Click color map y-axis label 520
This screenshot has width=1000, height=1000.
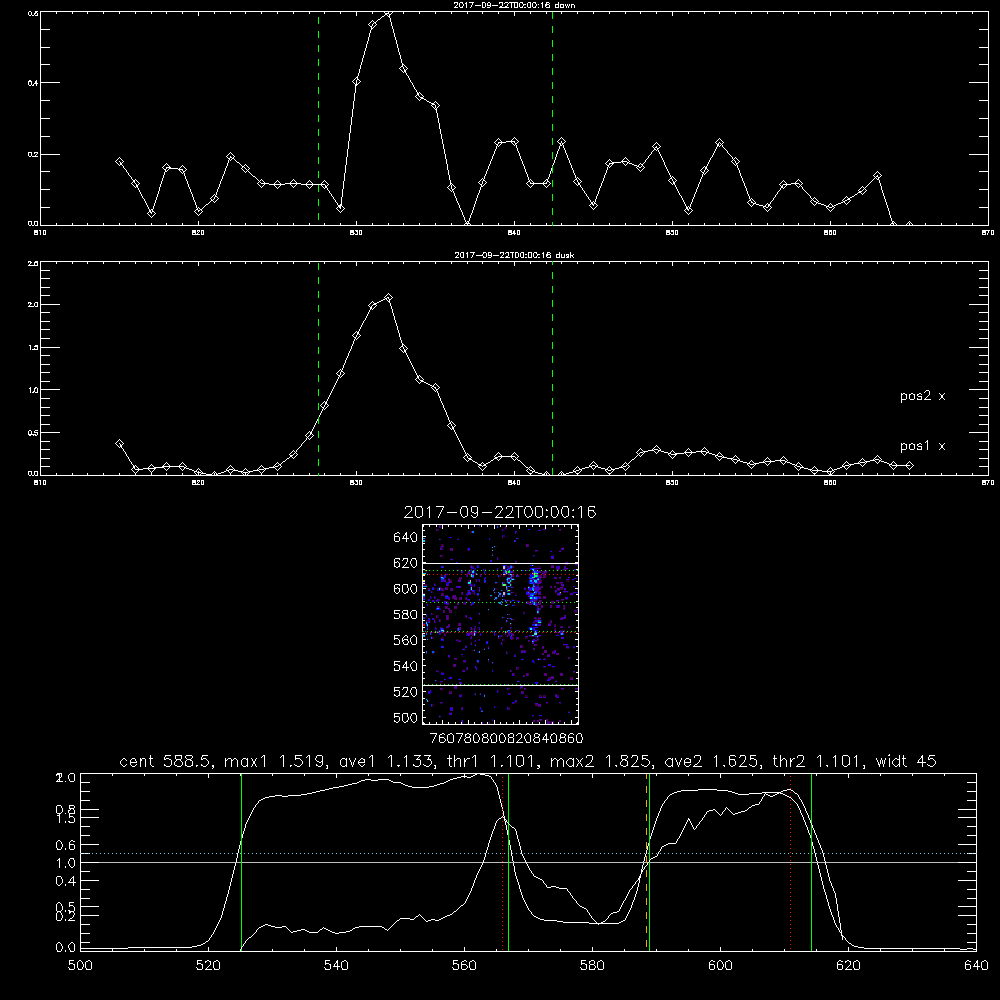pyautogui.click(x=406, y=692)
